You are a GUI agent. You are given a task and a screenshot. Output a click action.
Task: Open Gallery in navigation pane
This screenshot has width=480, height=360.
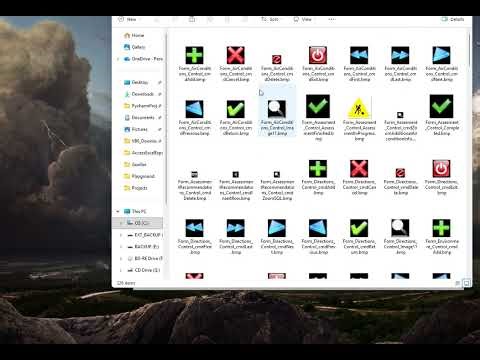(x=135, y=47)
